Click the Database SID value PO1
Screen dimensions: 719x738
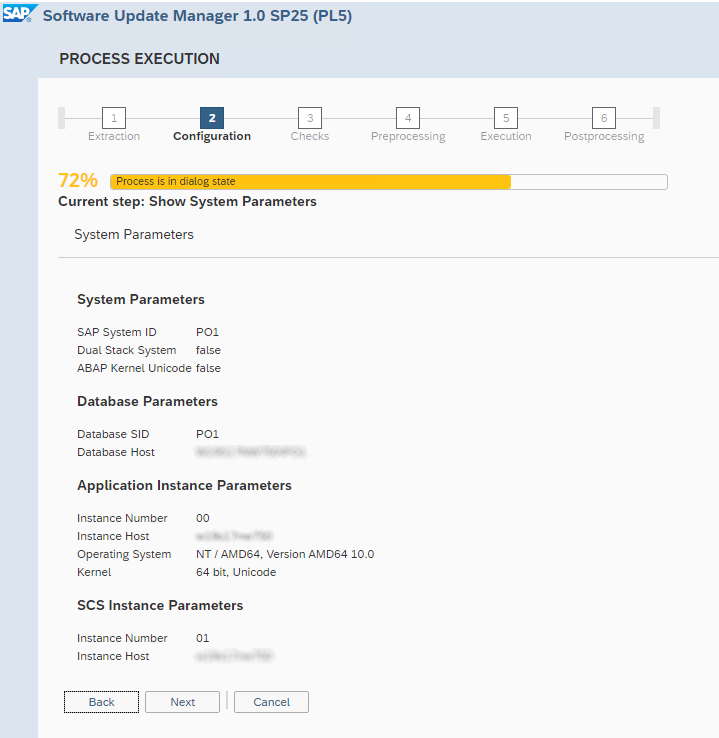[x=207, y=434]
